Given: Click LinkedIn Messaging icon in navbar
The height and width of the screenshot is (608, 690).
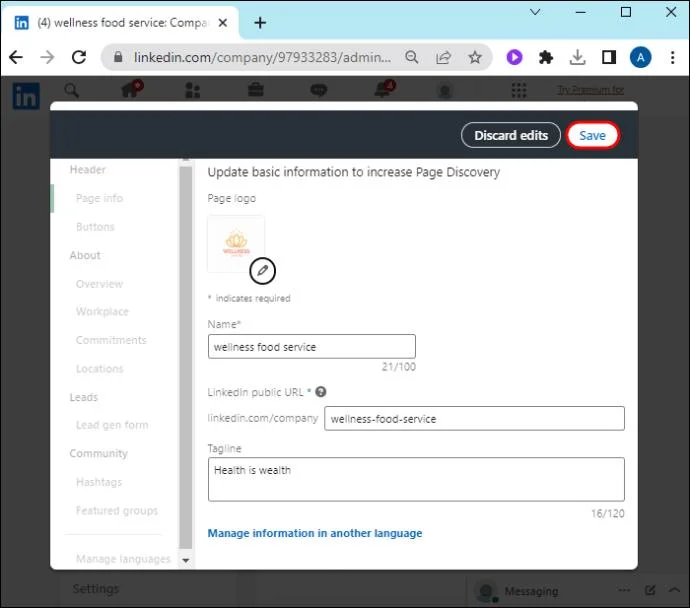Looking at the screenshot, I should tap(319, 90).
